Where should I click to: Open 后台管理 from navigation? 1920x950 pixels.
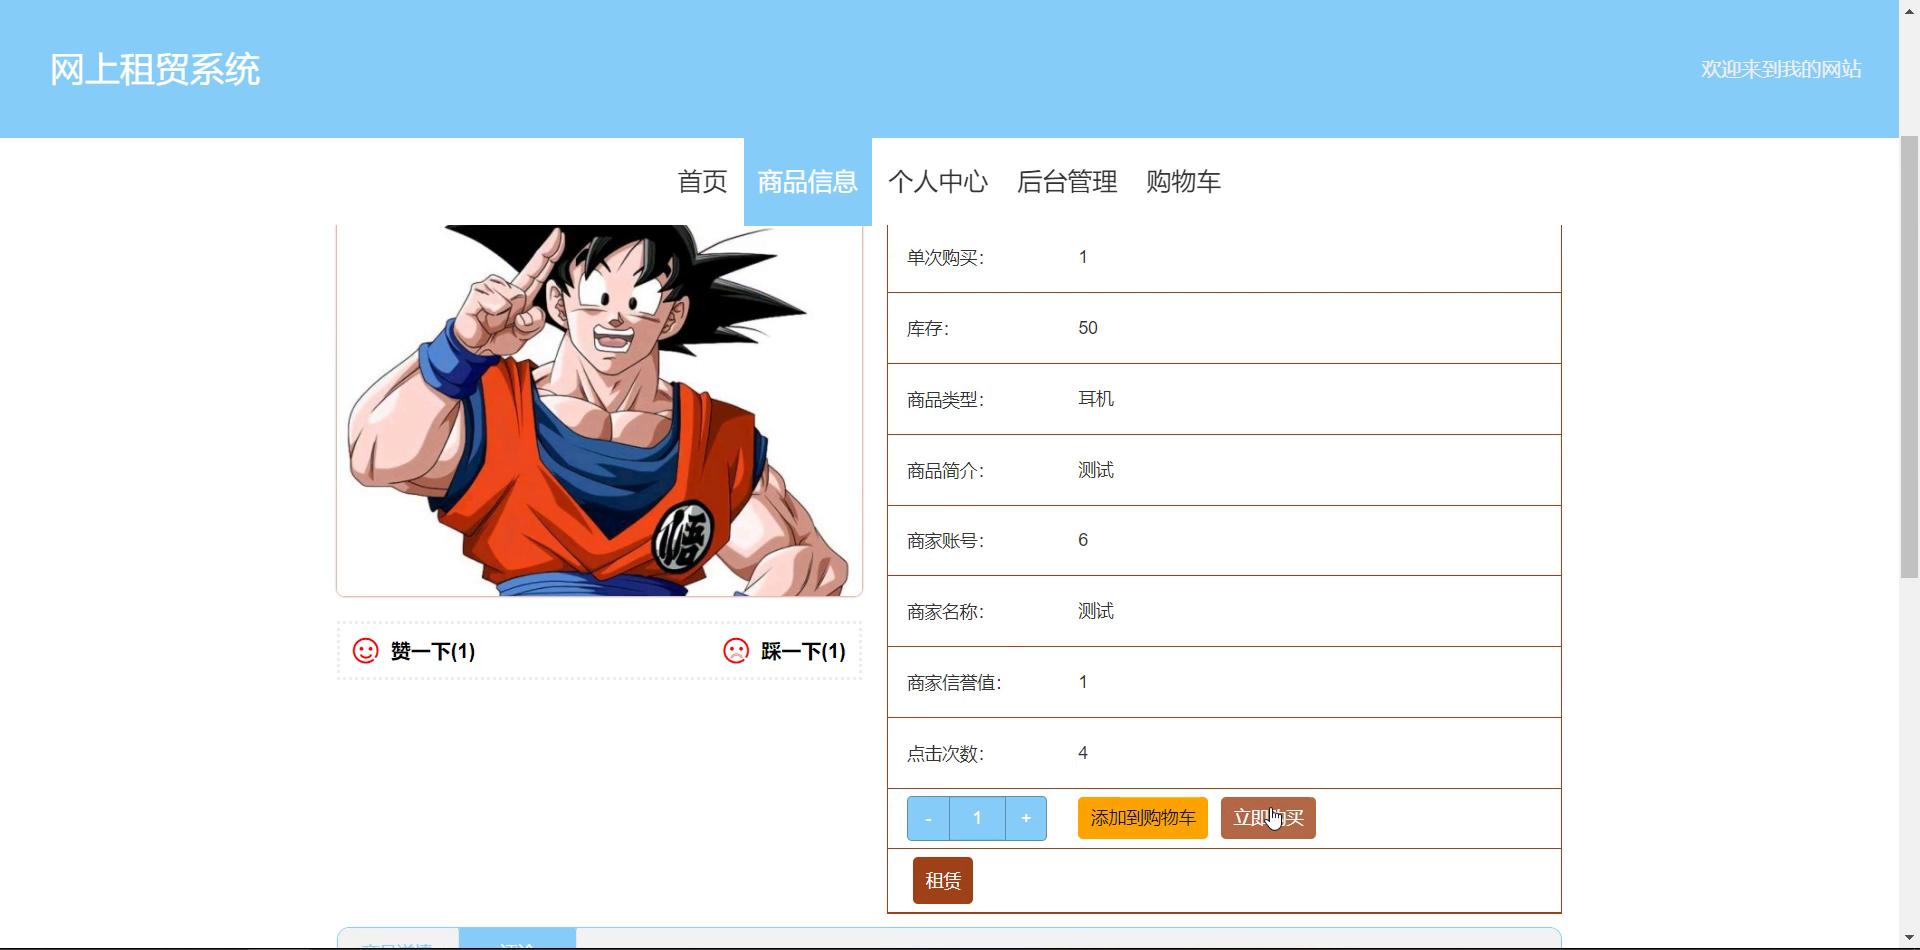click(1066, 182)
